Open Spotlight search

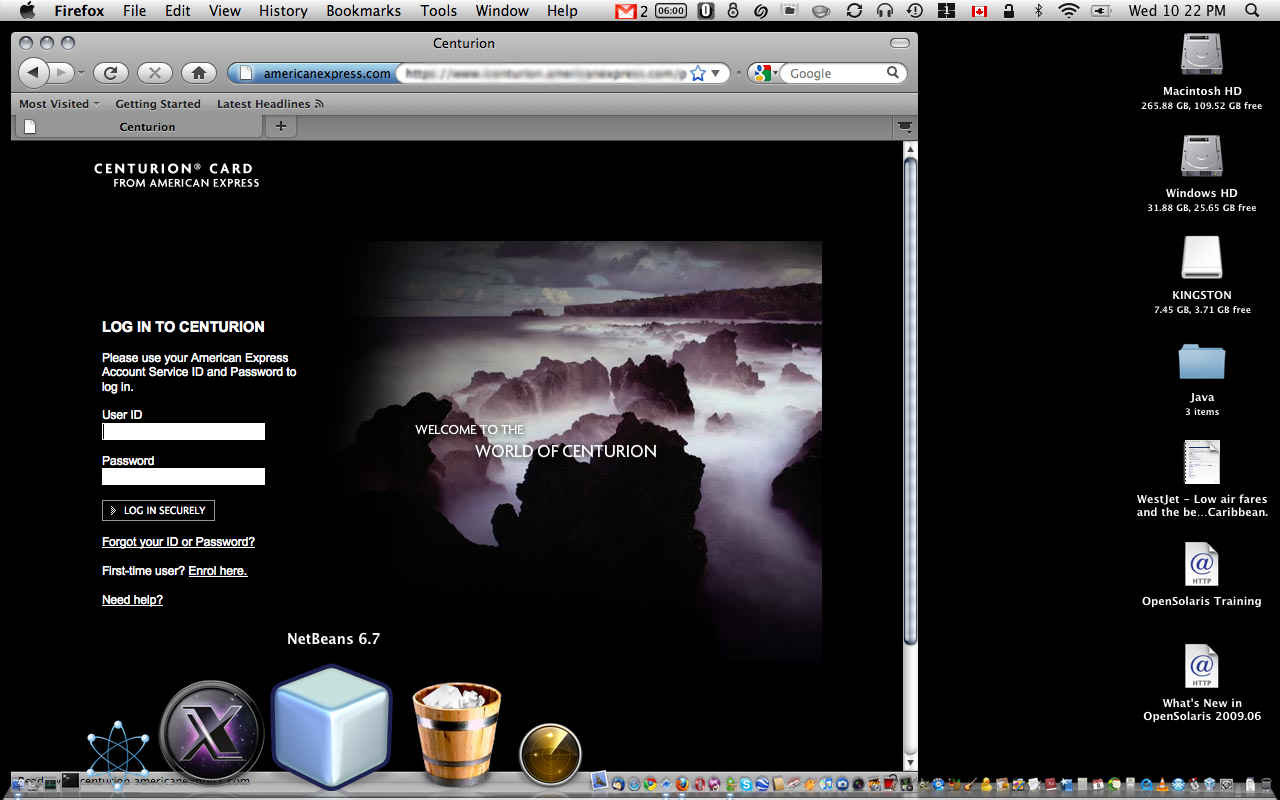pos(1251,11)
